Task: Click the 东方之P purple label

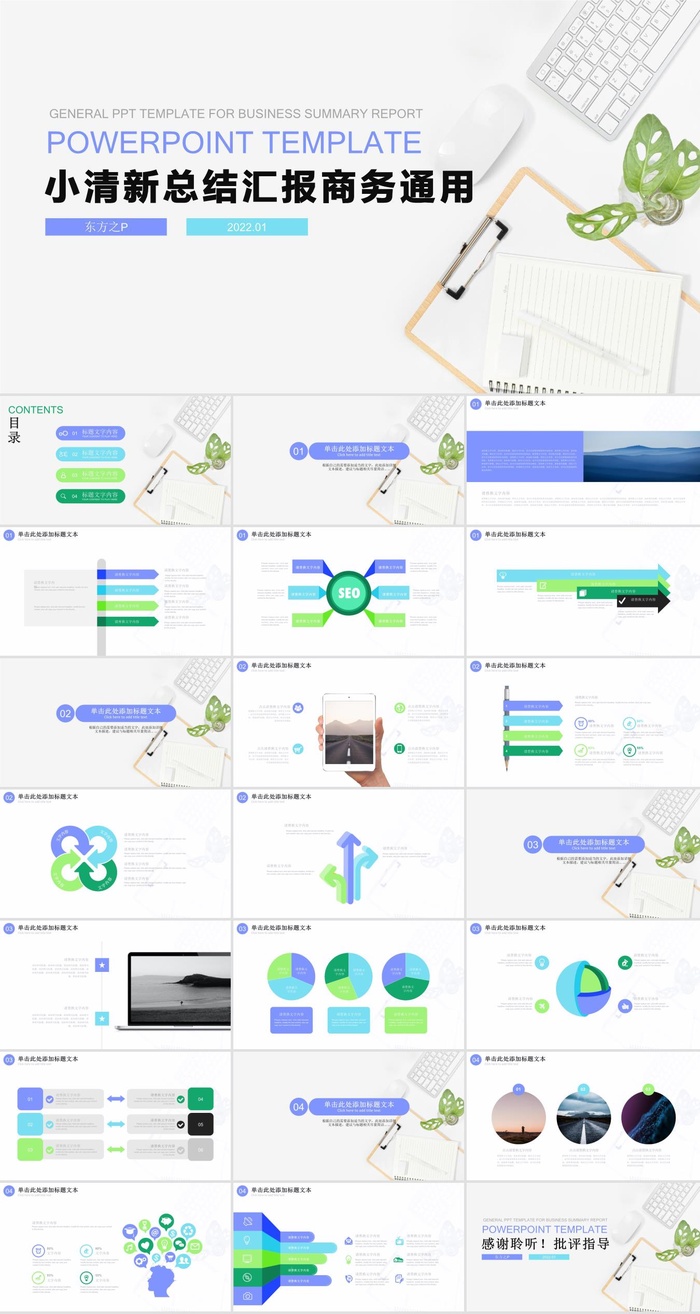Action: (106, 227)
